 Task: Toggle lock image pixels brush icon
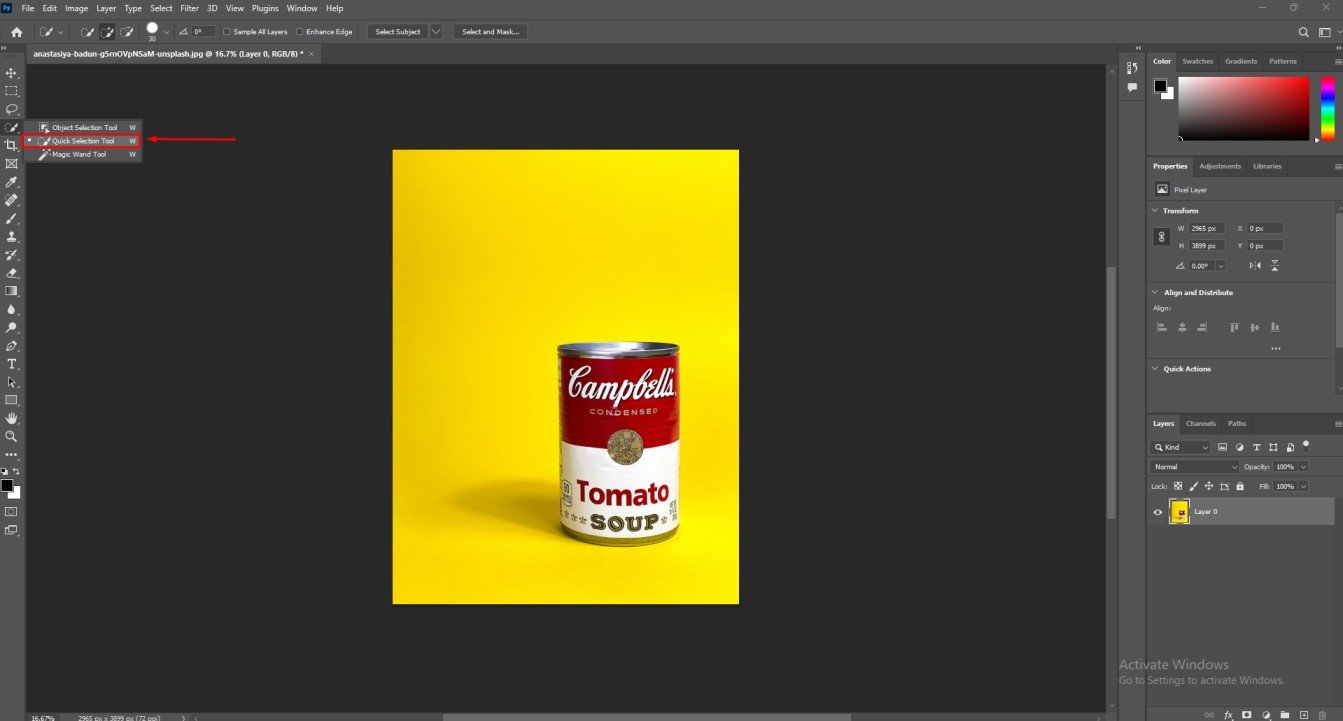tap(1194, 486)
